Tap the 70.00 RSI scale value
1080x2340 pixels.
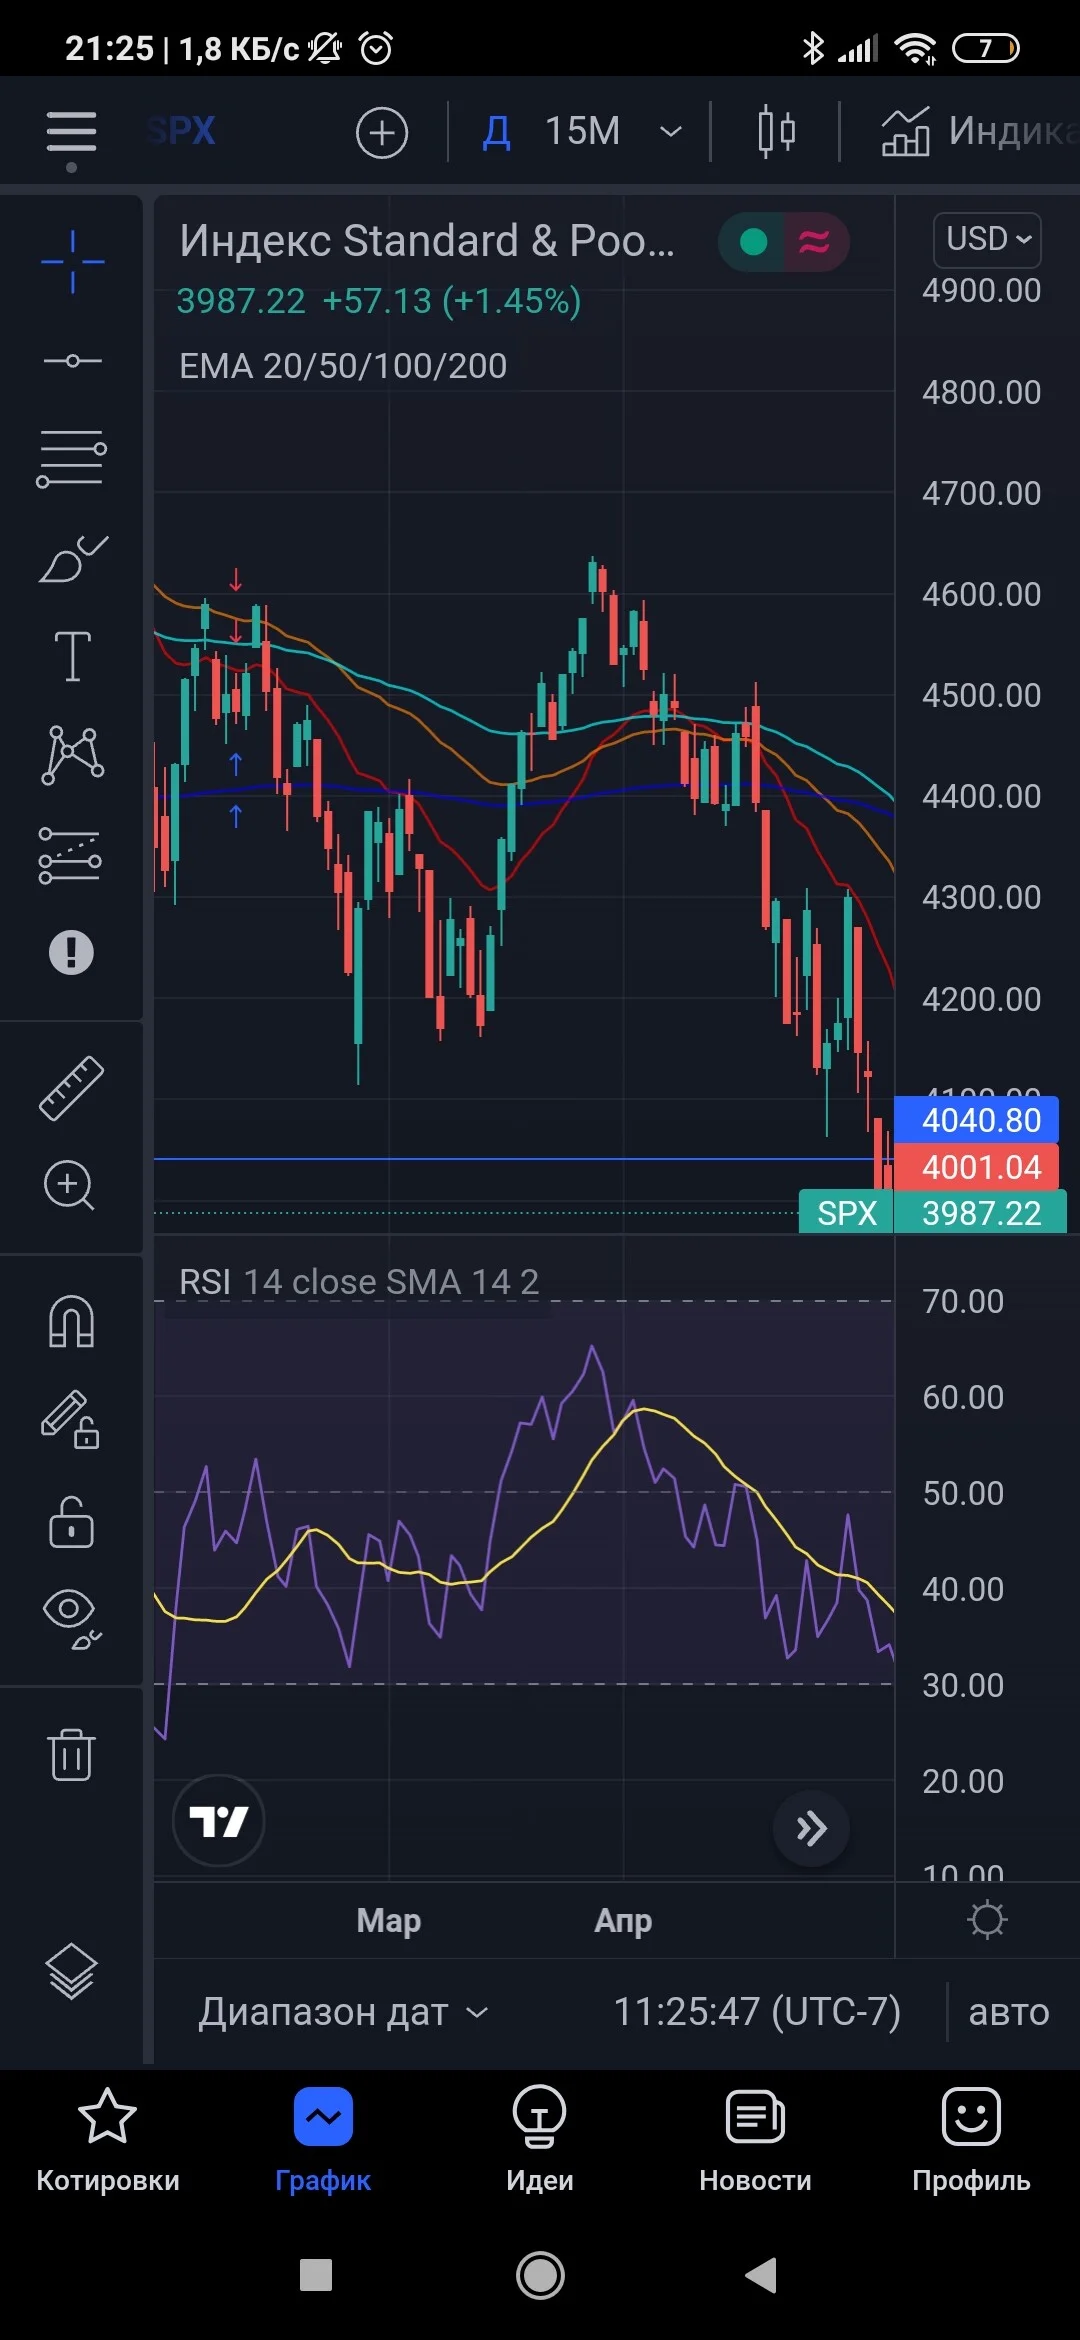pyautogui.click(x=963, y=1301)
